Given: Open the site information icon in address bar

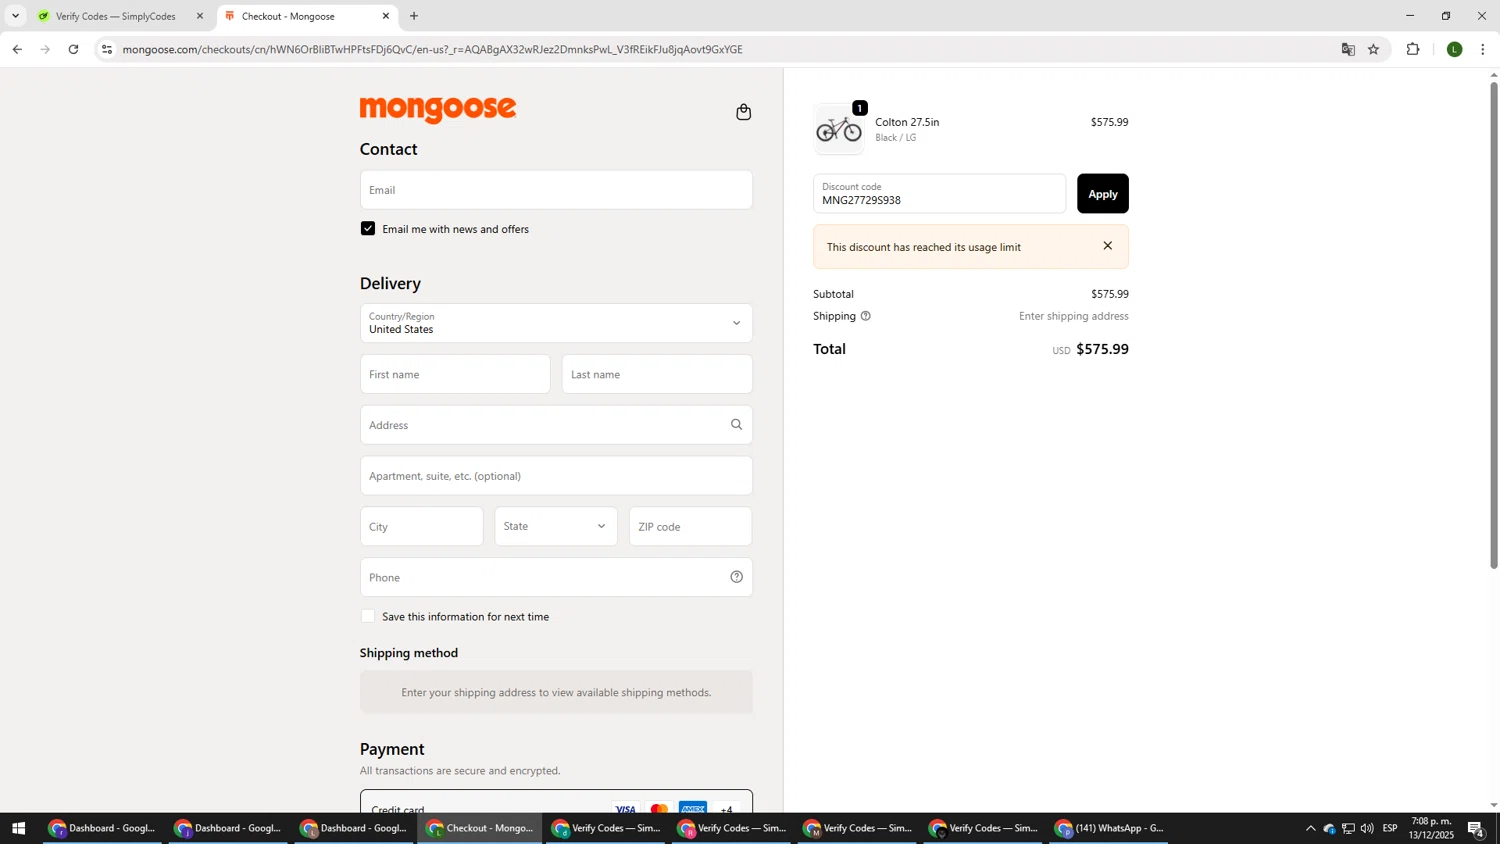Looking at the screenshot, I should pyautogui.click(x=107, y=49).
